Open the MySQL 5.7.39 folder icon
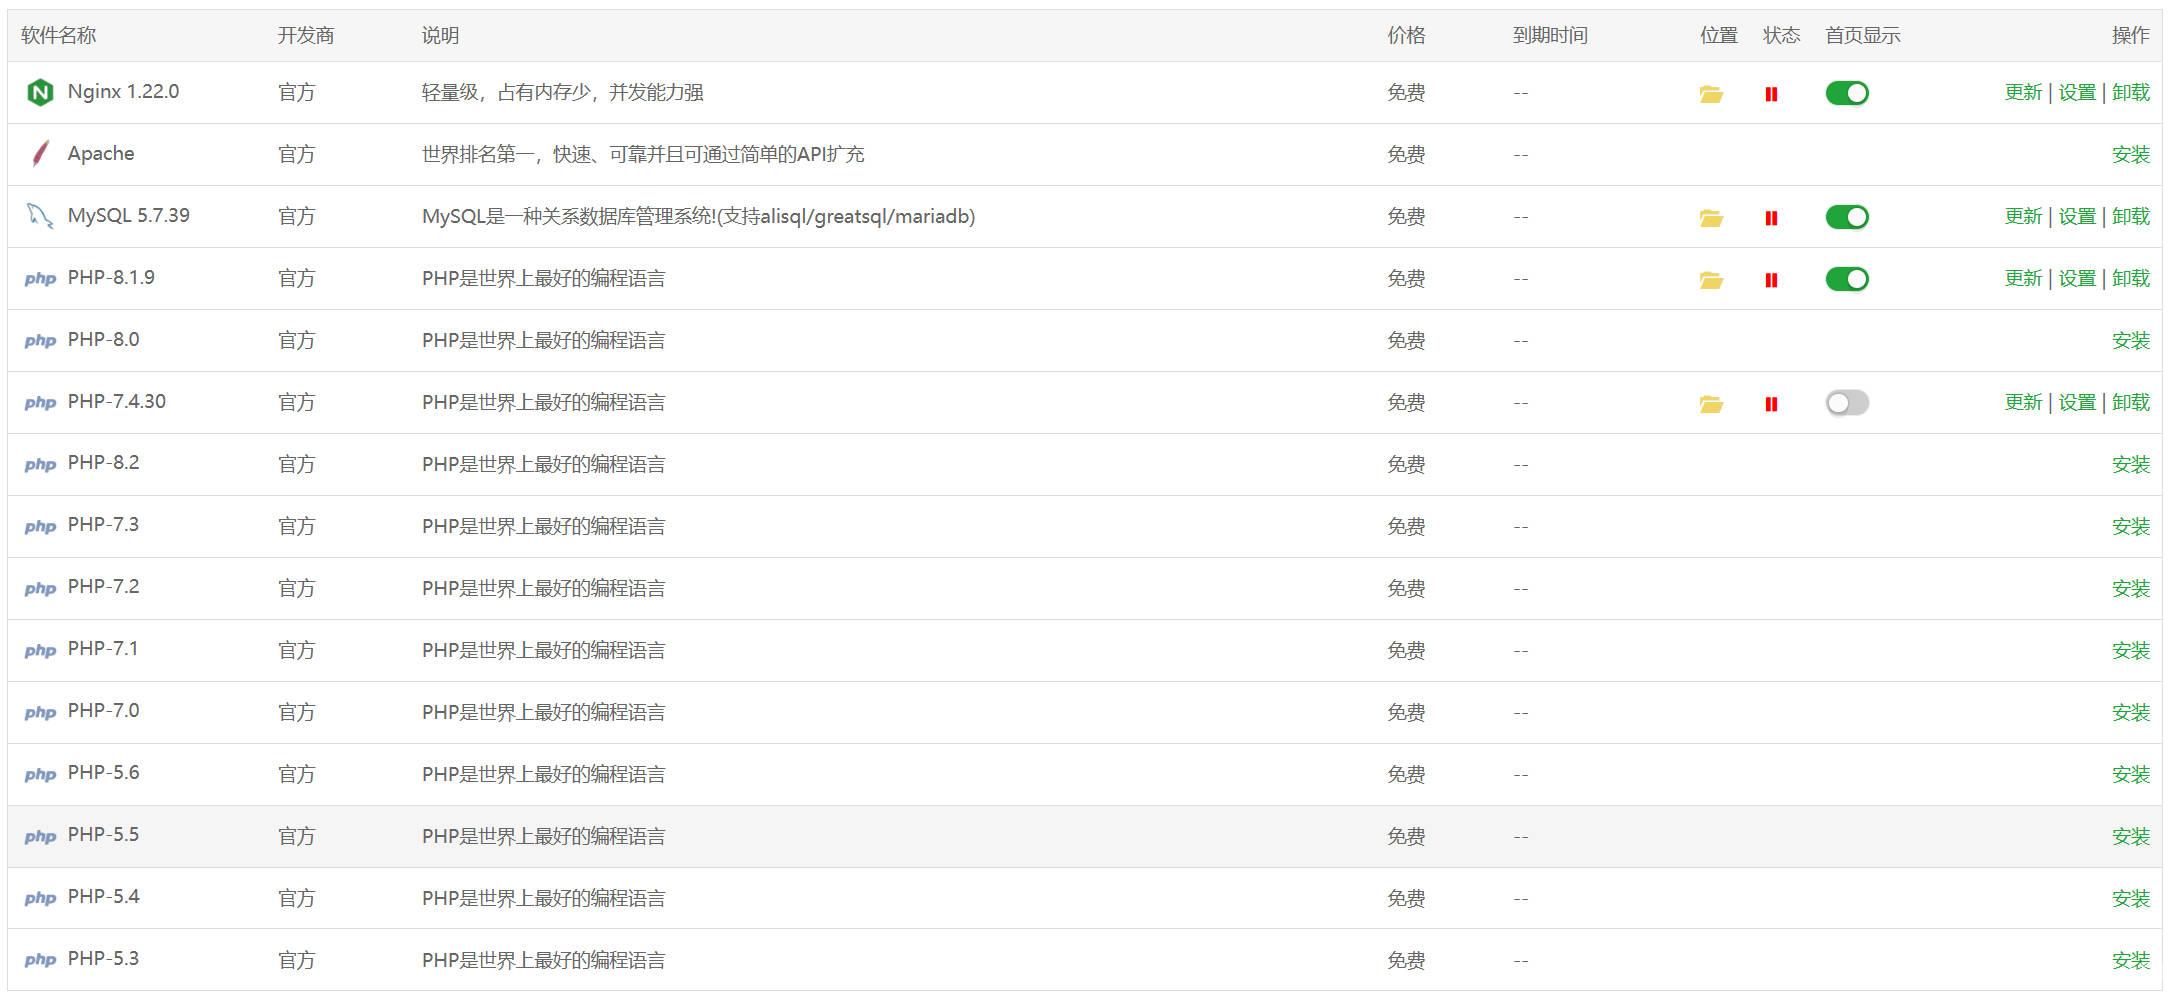The height and width of the screenshot is (1000, 2184). pyautogui.click(x=1711, y=218)
